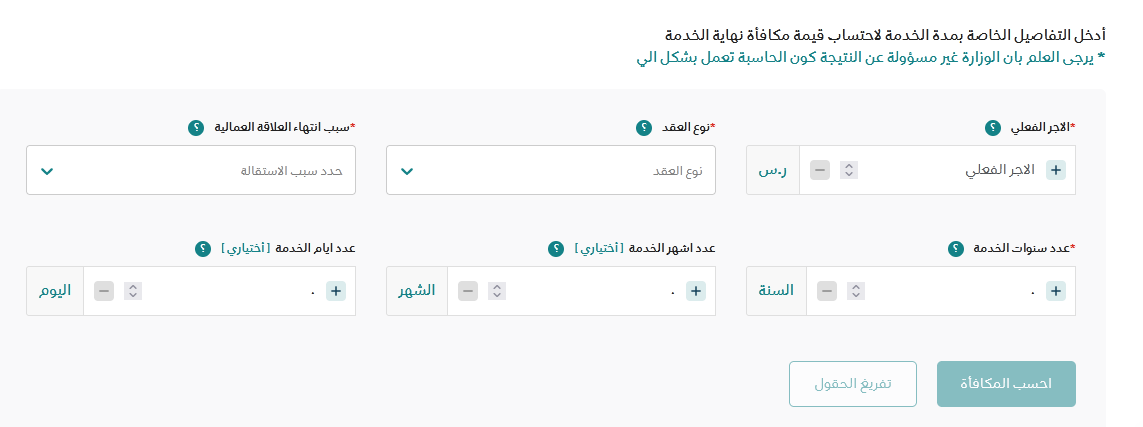The image size is (1143, 427).
Task: Click help icon beside سبب انتهاء العلاقة العمالية
Action: pyautogui.click(x=196, y=128)
